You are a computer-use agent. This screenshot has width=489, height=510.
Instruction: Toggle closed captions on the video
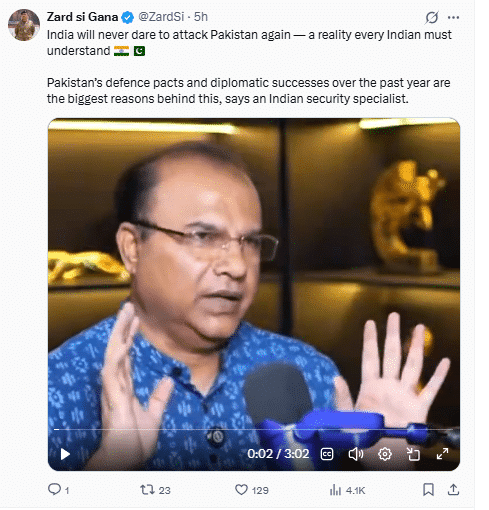[327, 454]
